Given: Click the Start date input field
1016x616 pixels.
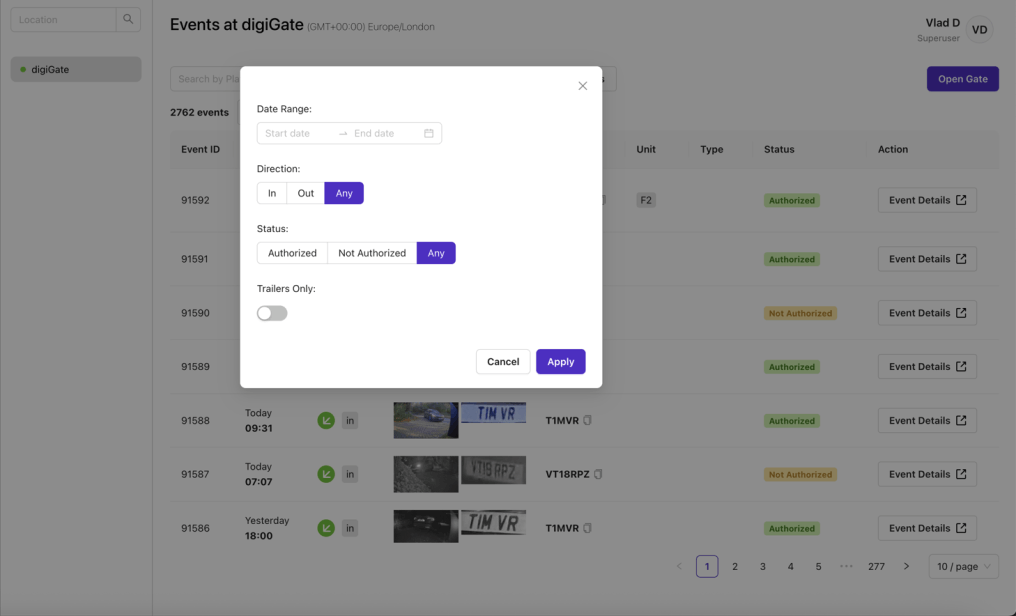Looking at the screenshot, I should pyautogui.click(x=297, y=133).
